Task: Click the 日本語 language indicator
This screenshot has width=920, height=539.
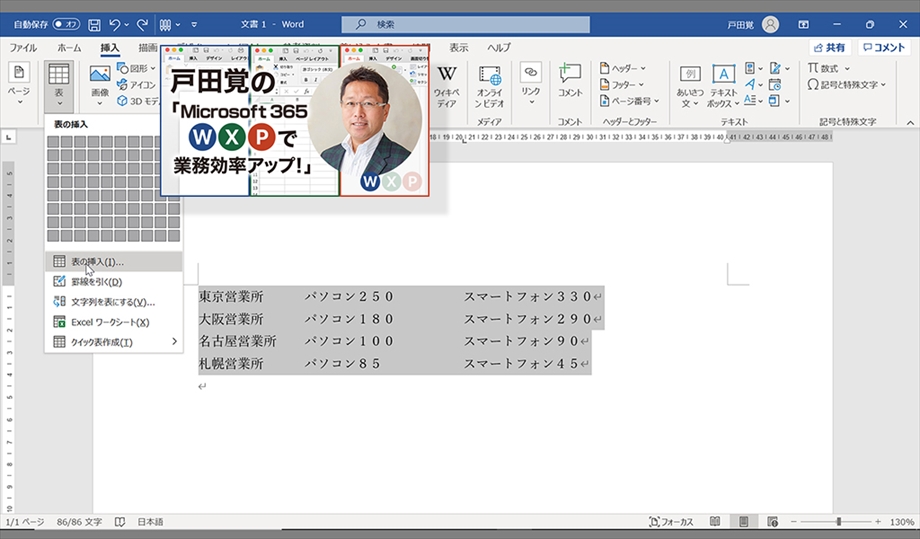Action: [x=151, y=521]
